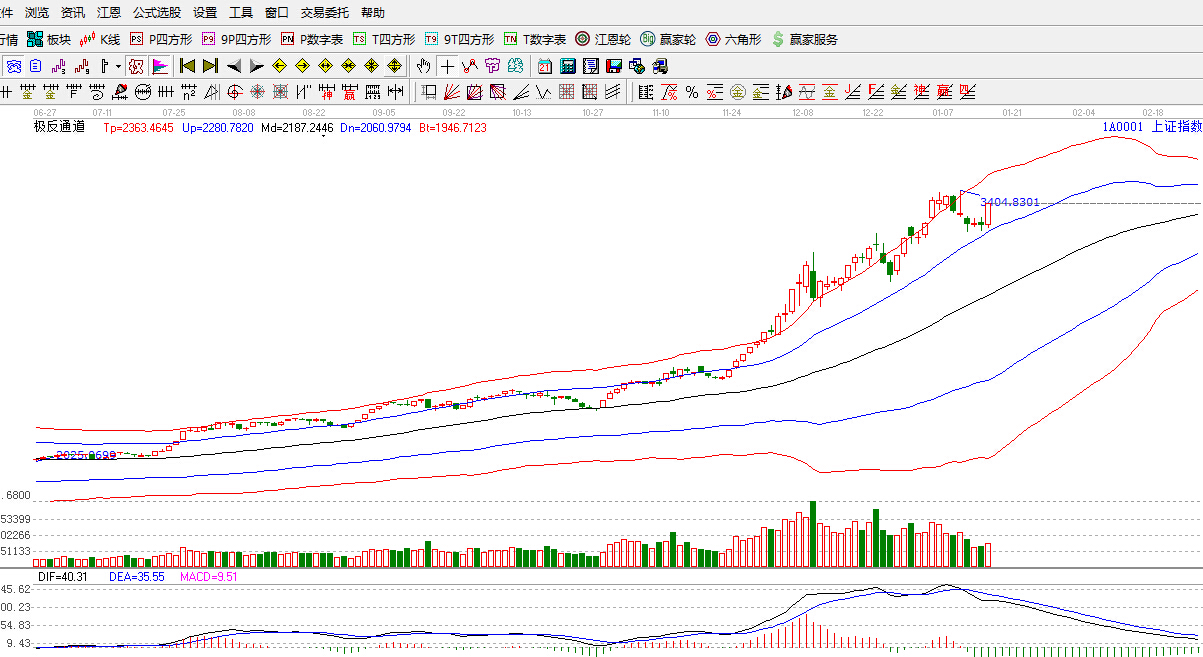Click the hand pan tool icon
This screenshot has width=1203, height=657.
(423, 67)
